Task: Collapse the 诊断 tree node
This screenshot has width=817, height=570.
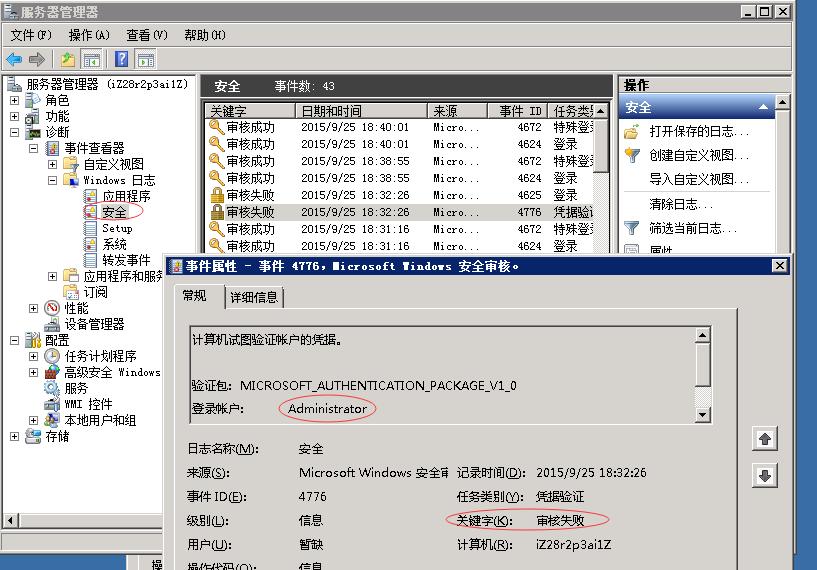Action: coord(15,132)
